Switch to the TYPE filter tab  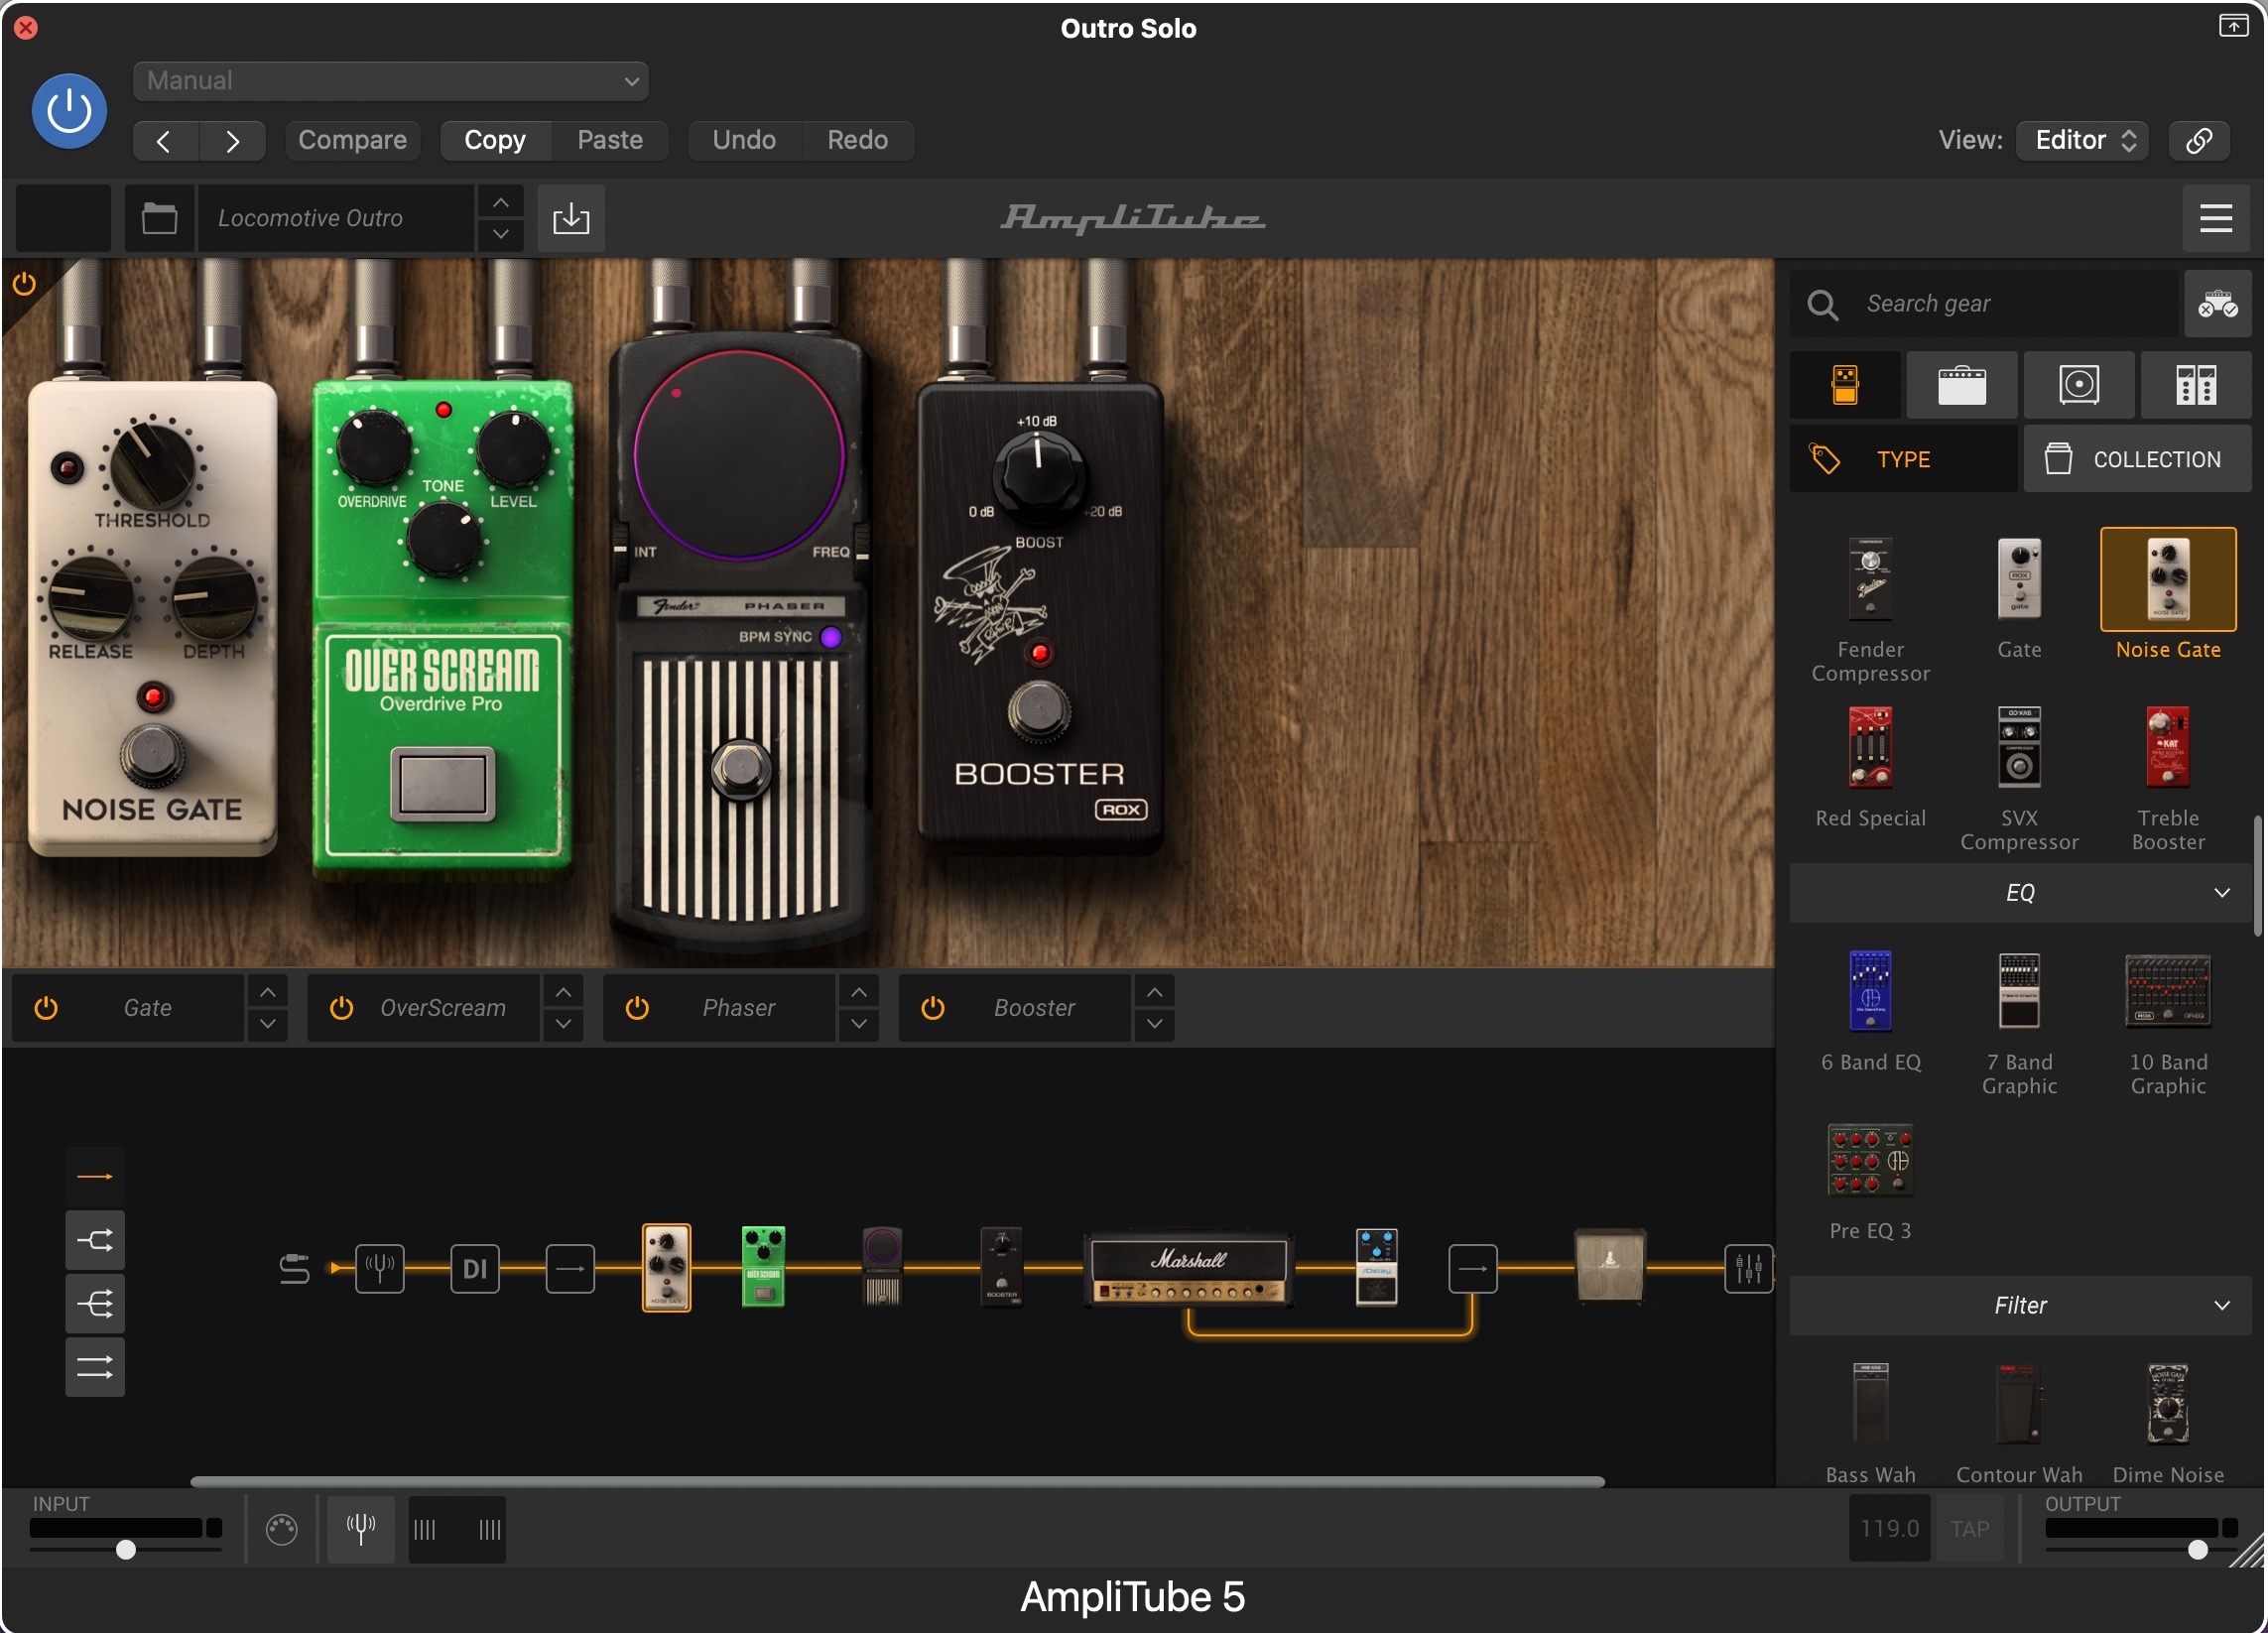[1903, 459]
